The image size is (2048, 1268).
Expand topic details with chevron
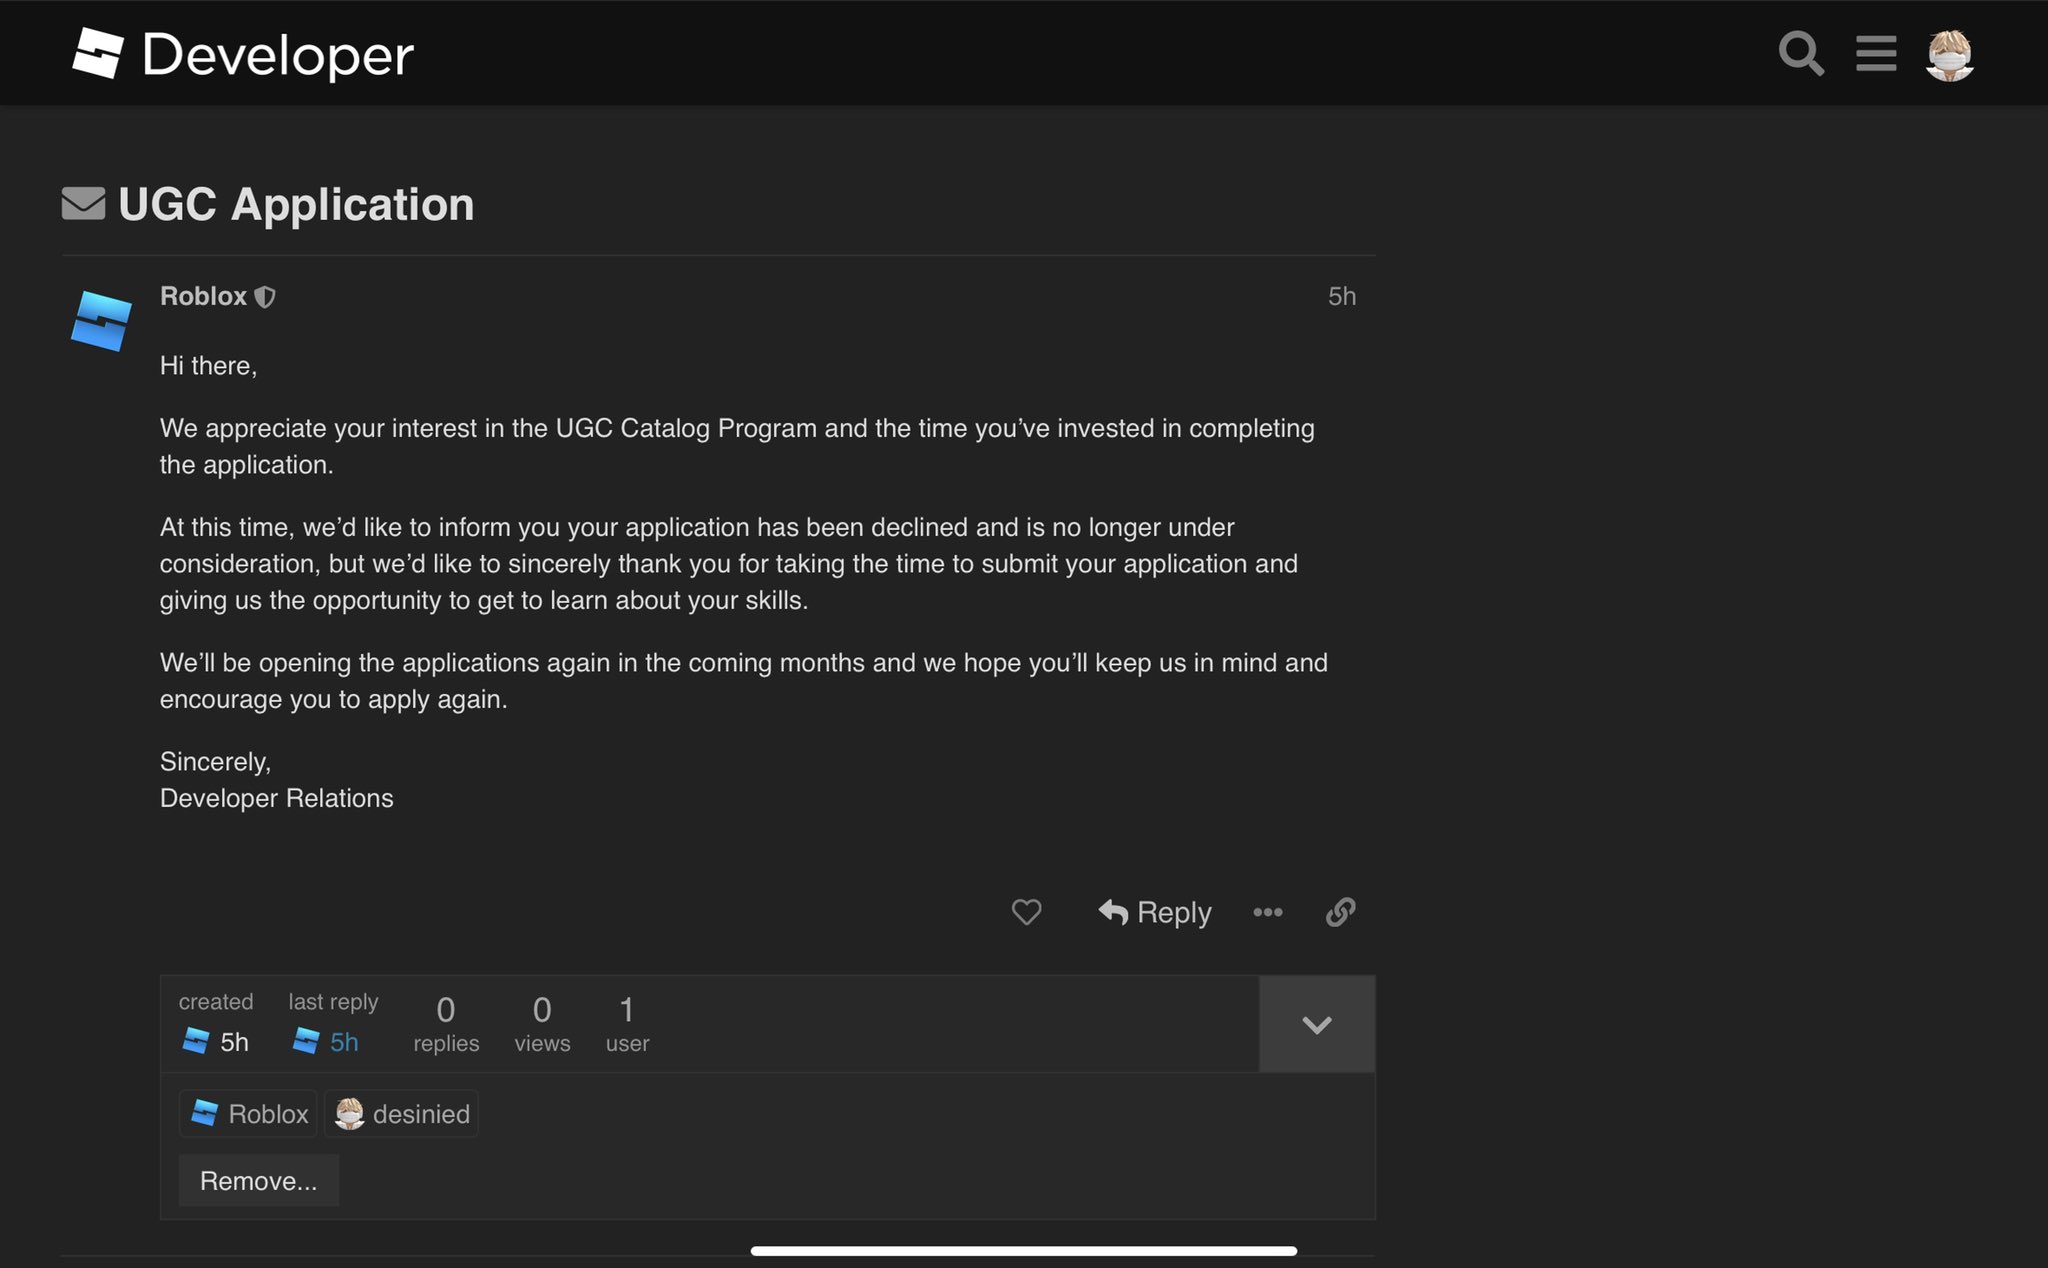tap(1316, 1024)
